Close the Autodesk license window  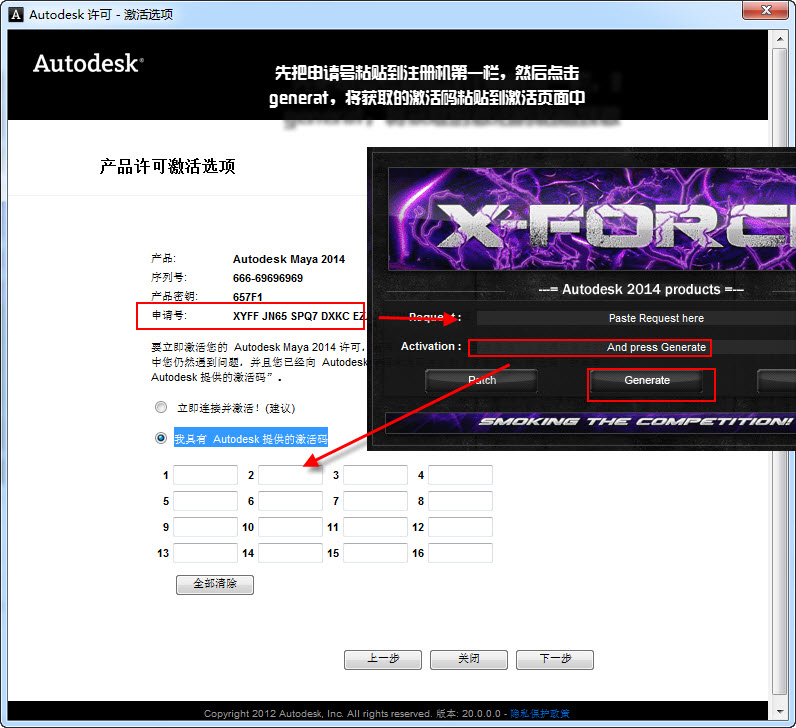pos(766,10)
